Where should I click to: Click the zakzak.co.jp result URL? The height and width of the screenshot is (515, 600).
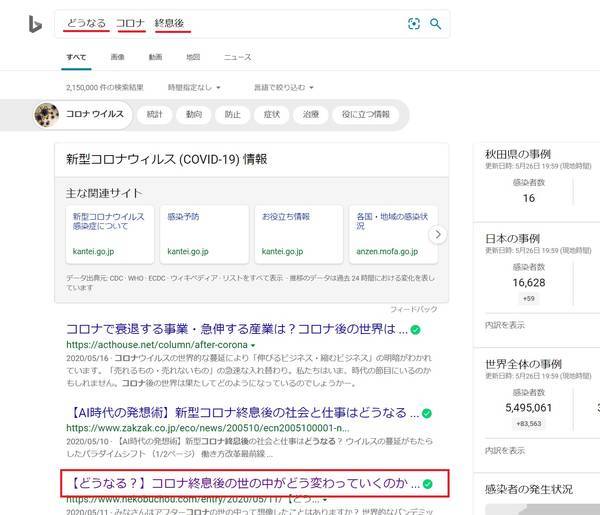[x=207, y=428]
